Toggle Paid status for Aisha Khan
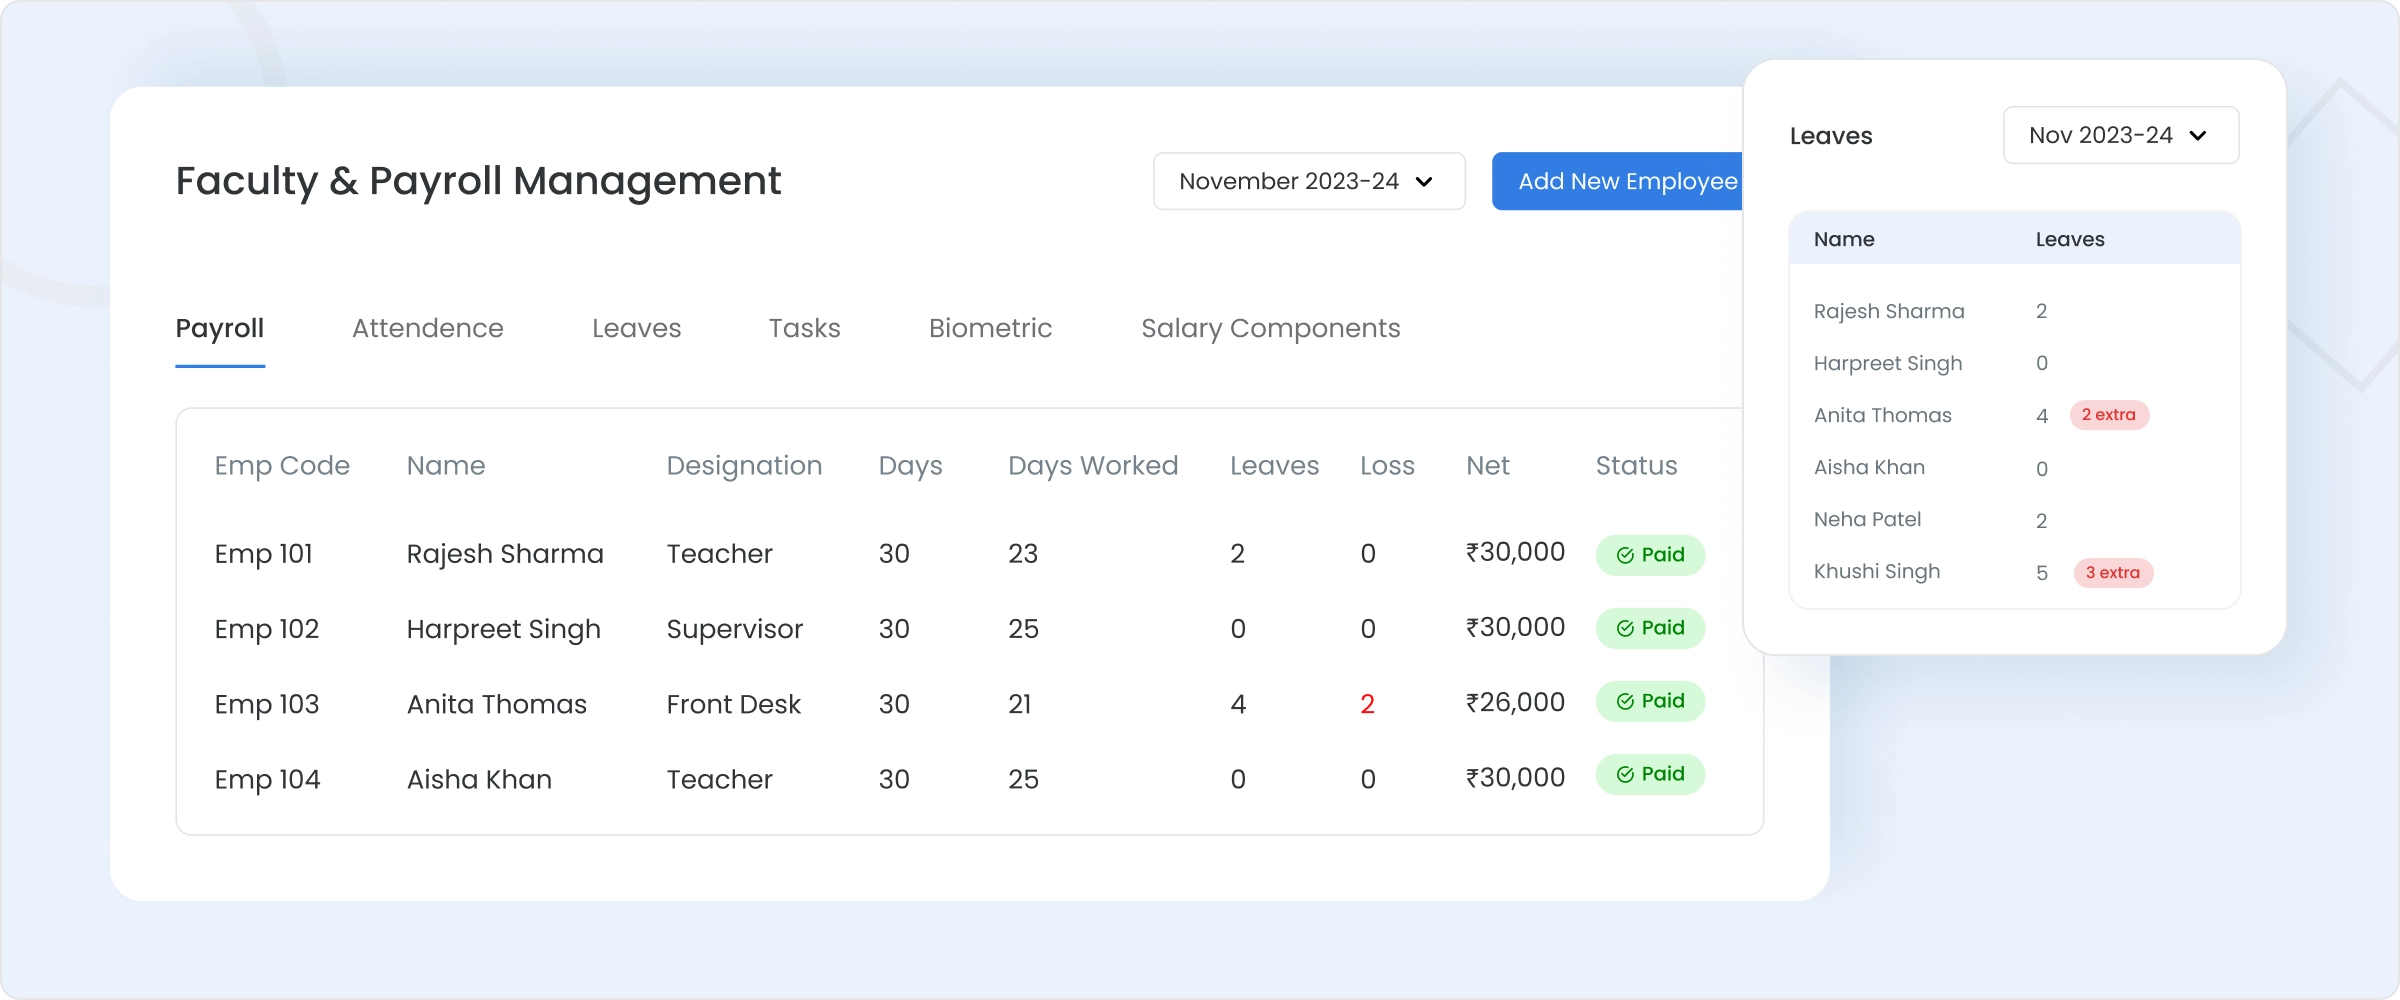2400x1000 pixels. click(x=1650, y=774)
